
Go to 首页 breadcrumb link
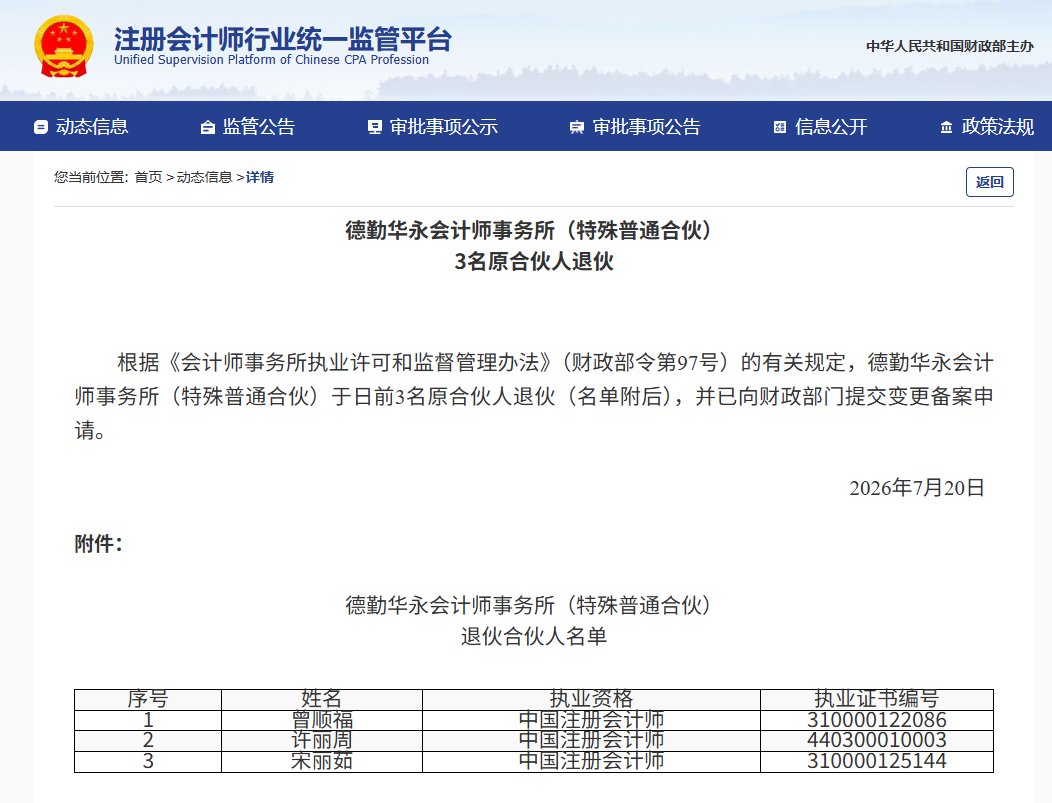[148, 177]
